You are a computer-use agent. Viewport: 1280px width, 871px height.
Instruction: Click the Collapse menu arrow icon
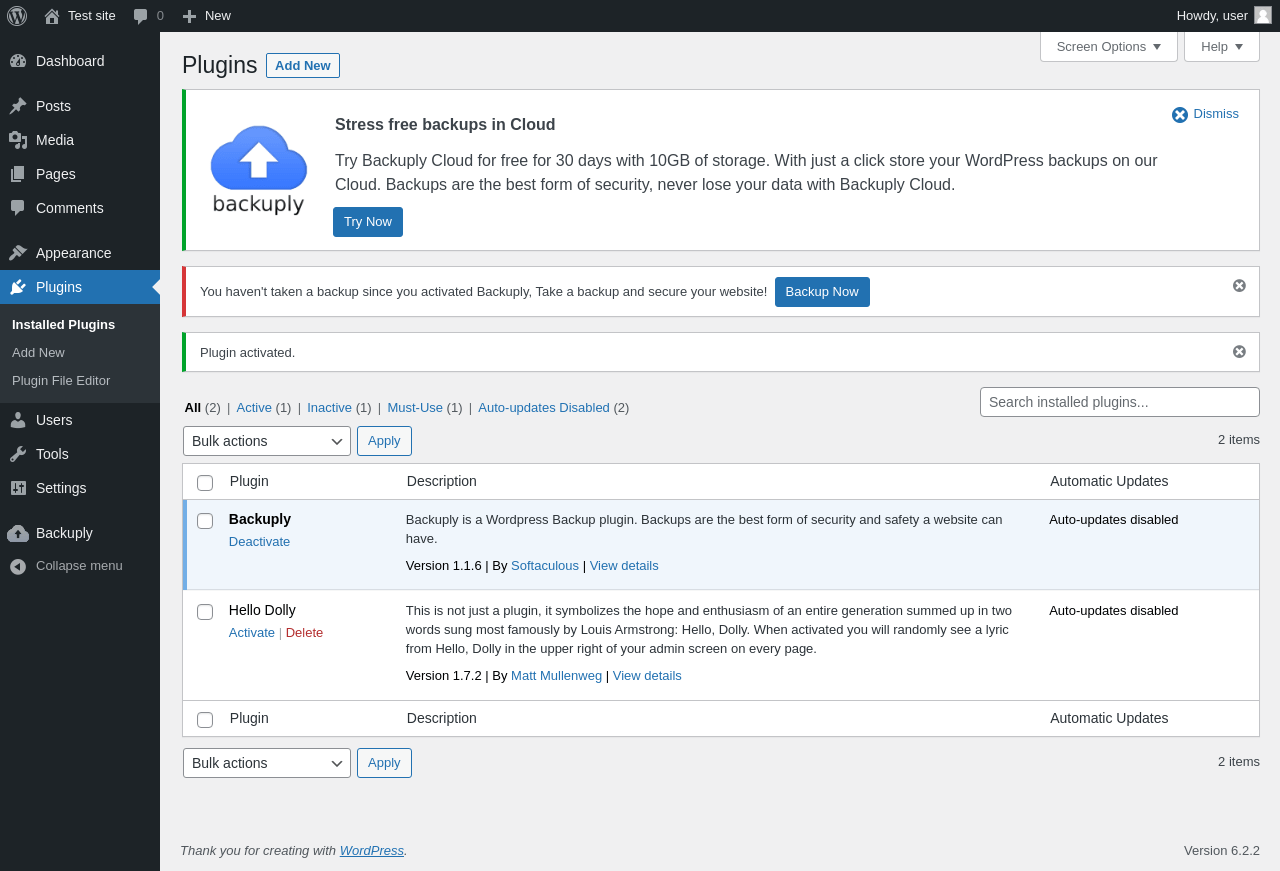point(18,566)
